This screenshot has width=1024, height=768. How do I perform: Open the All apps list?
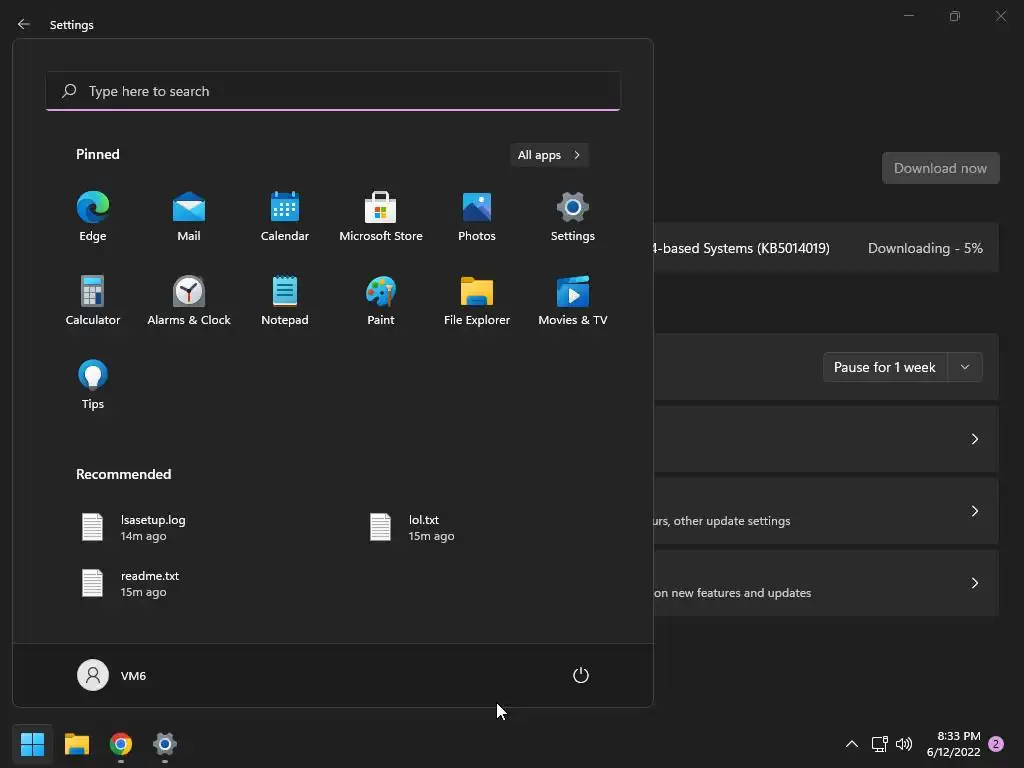(x=549, y=155)
